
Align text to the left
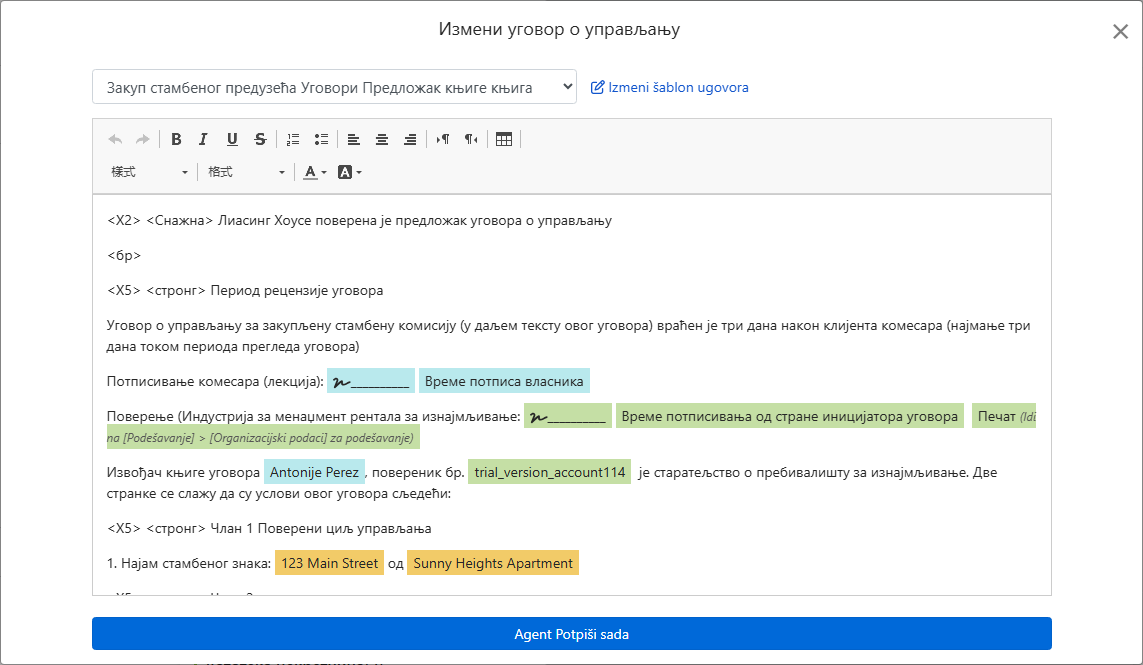coord(354,139)
